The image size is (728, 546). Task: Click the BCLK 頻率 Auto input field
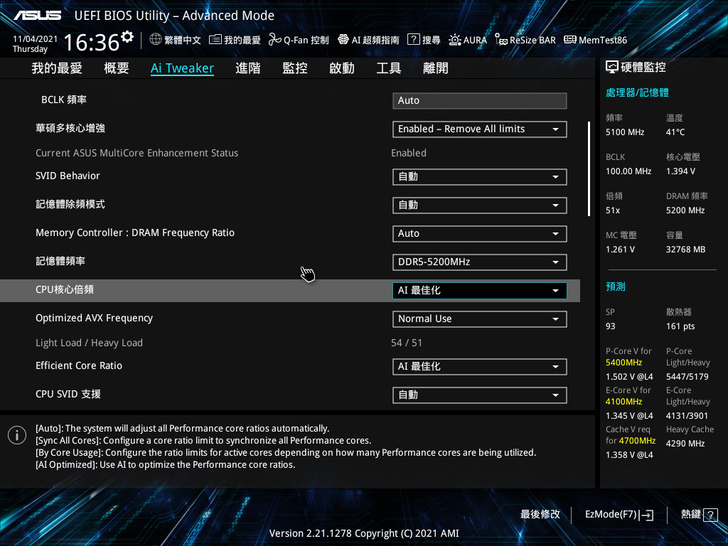[480, 101]
